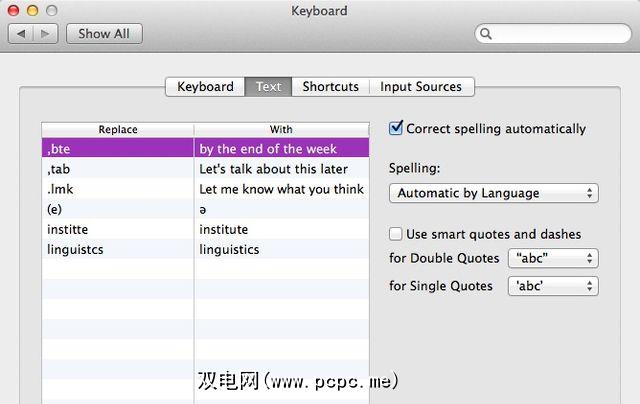Click inside the search field
This screenshot has width=640, height=404.
560,34
